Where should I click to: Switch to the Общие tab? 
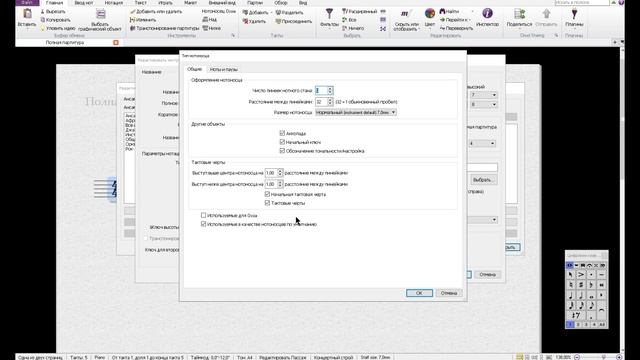tap(194, 69)
